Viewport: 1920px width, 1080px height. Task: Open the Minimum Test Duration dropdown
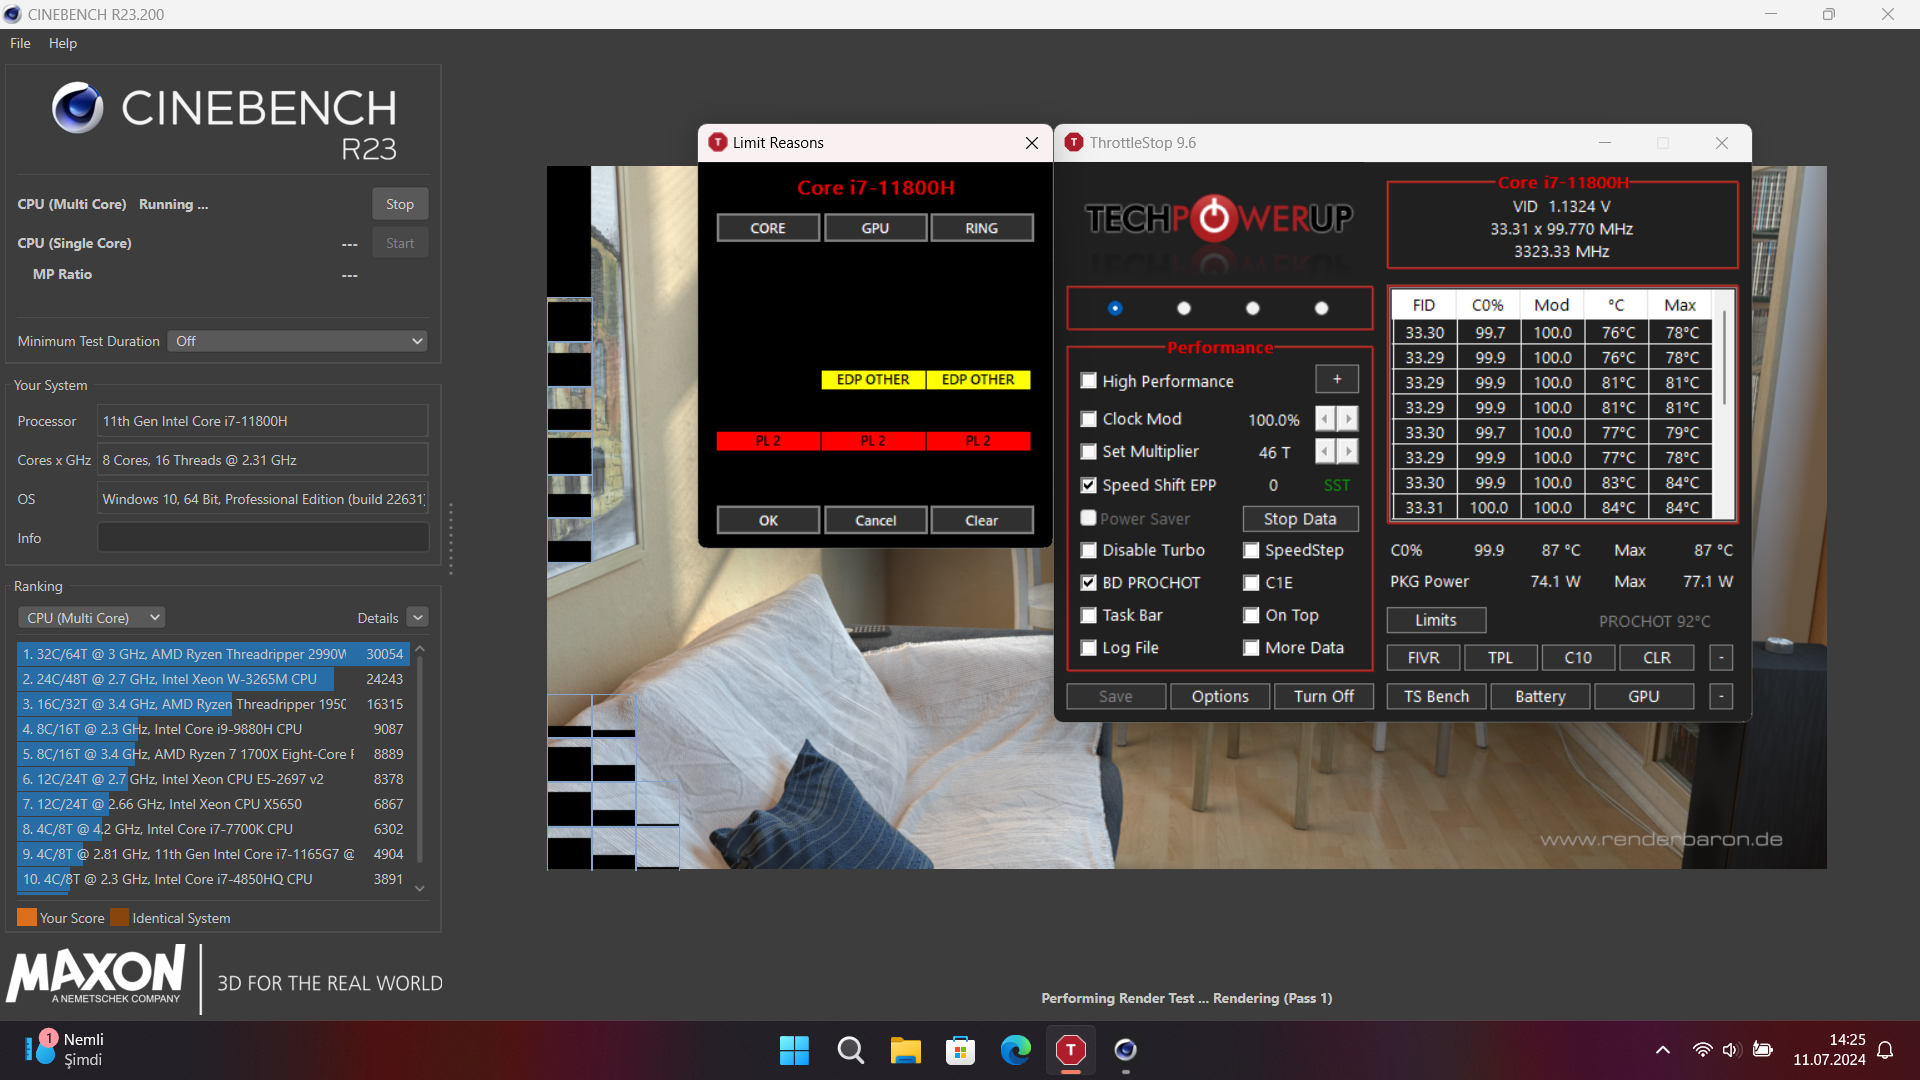click(297, 341)
